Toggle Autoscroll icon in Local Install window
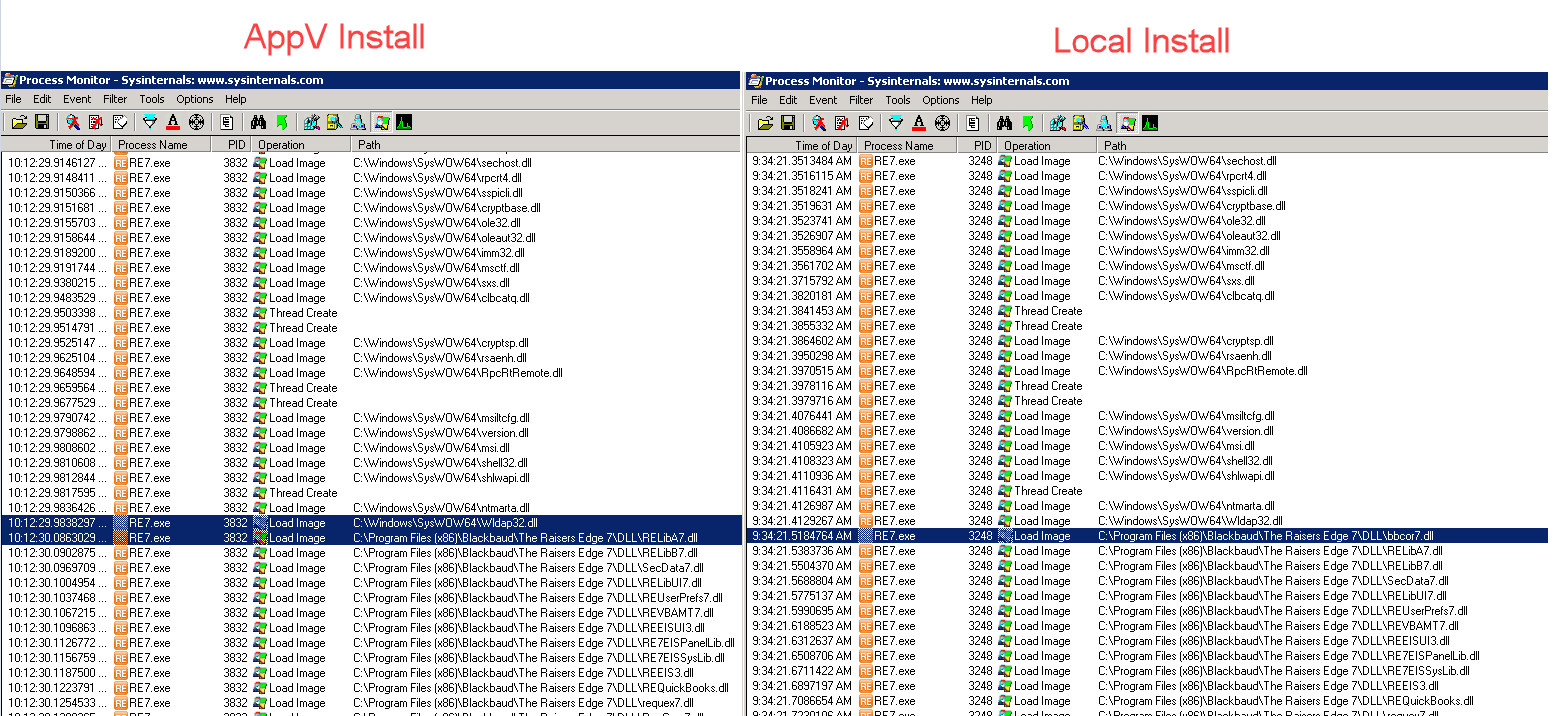 pos(841,123)
